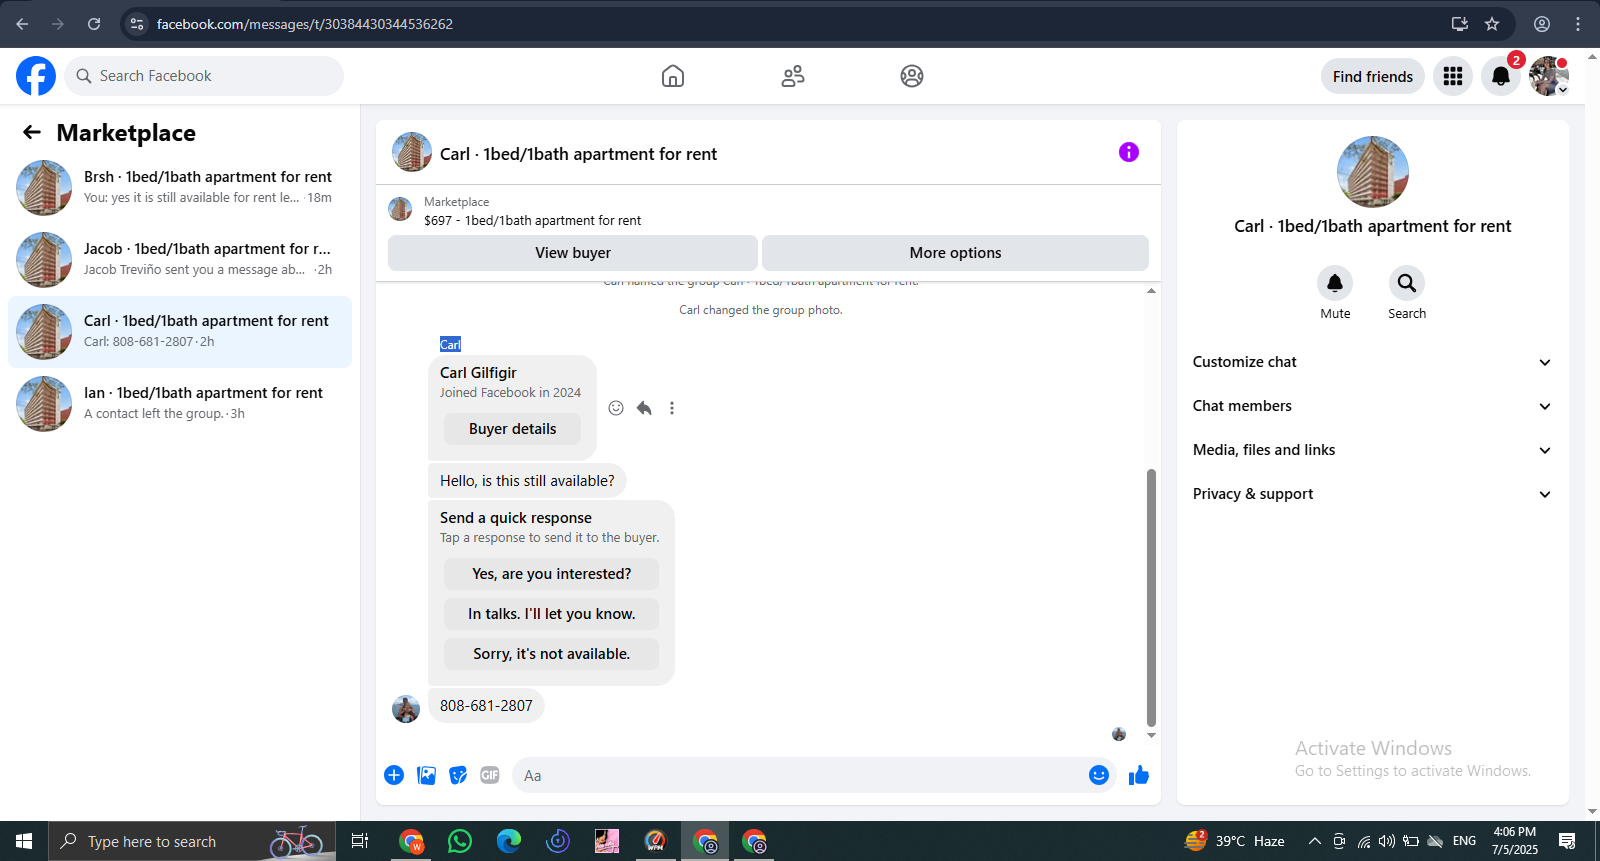
Task: Open conversation information icon
Action: (1129, 152)
